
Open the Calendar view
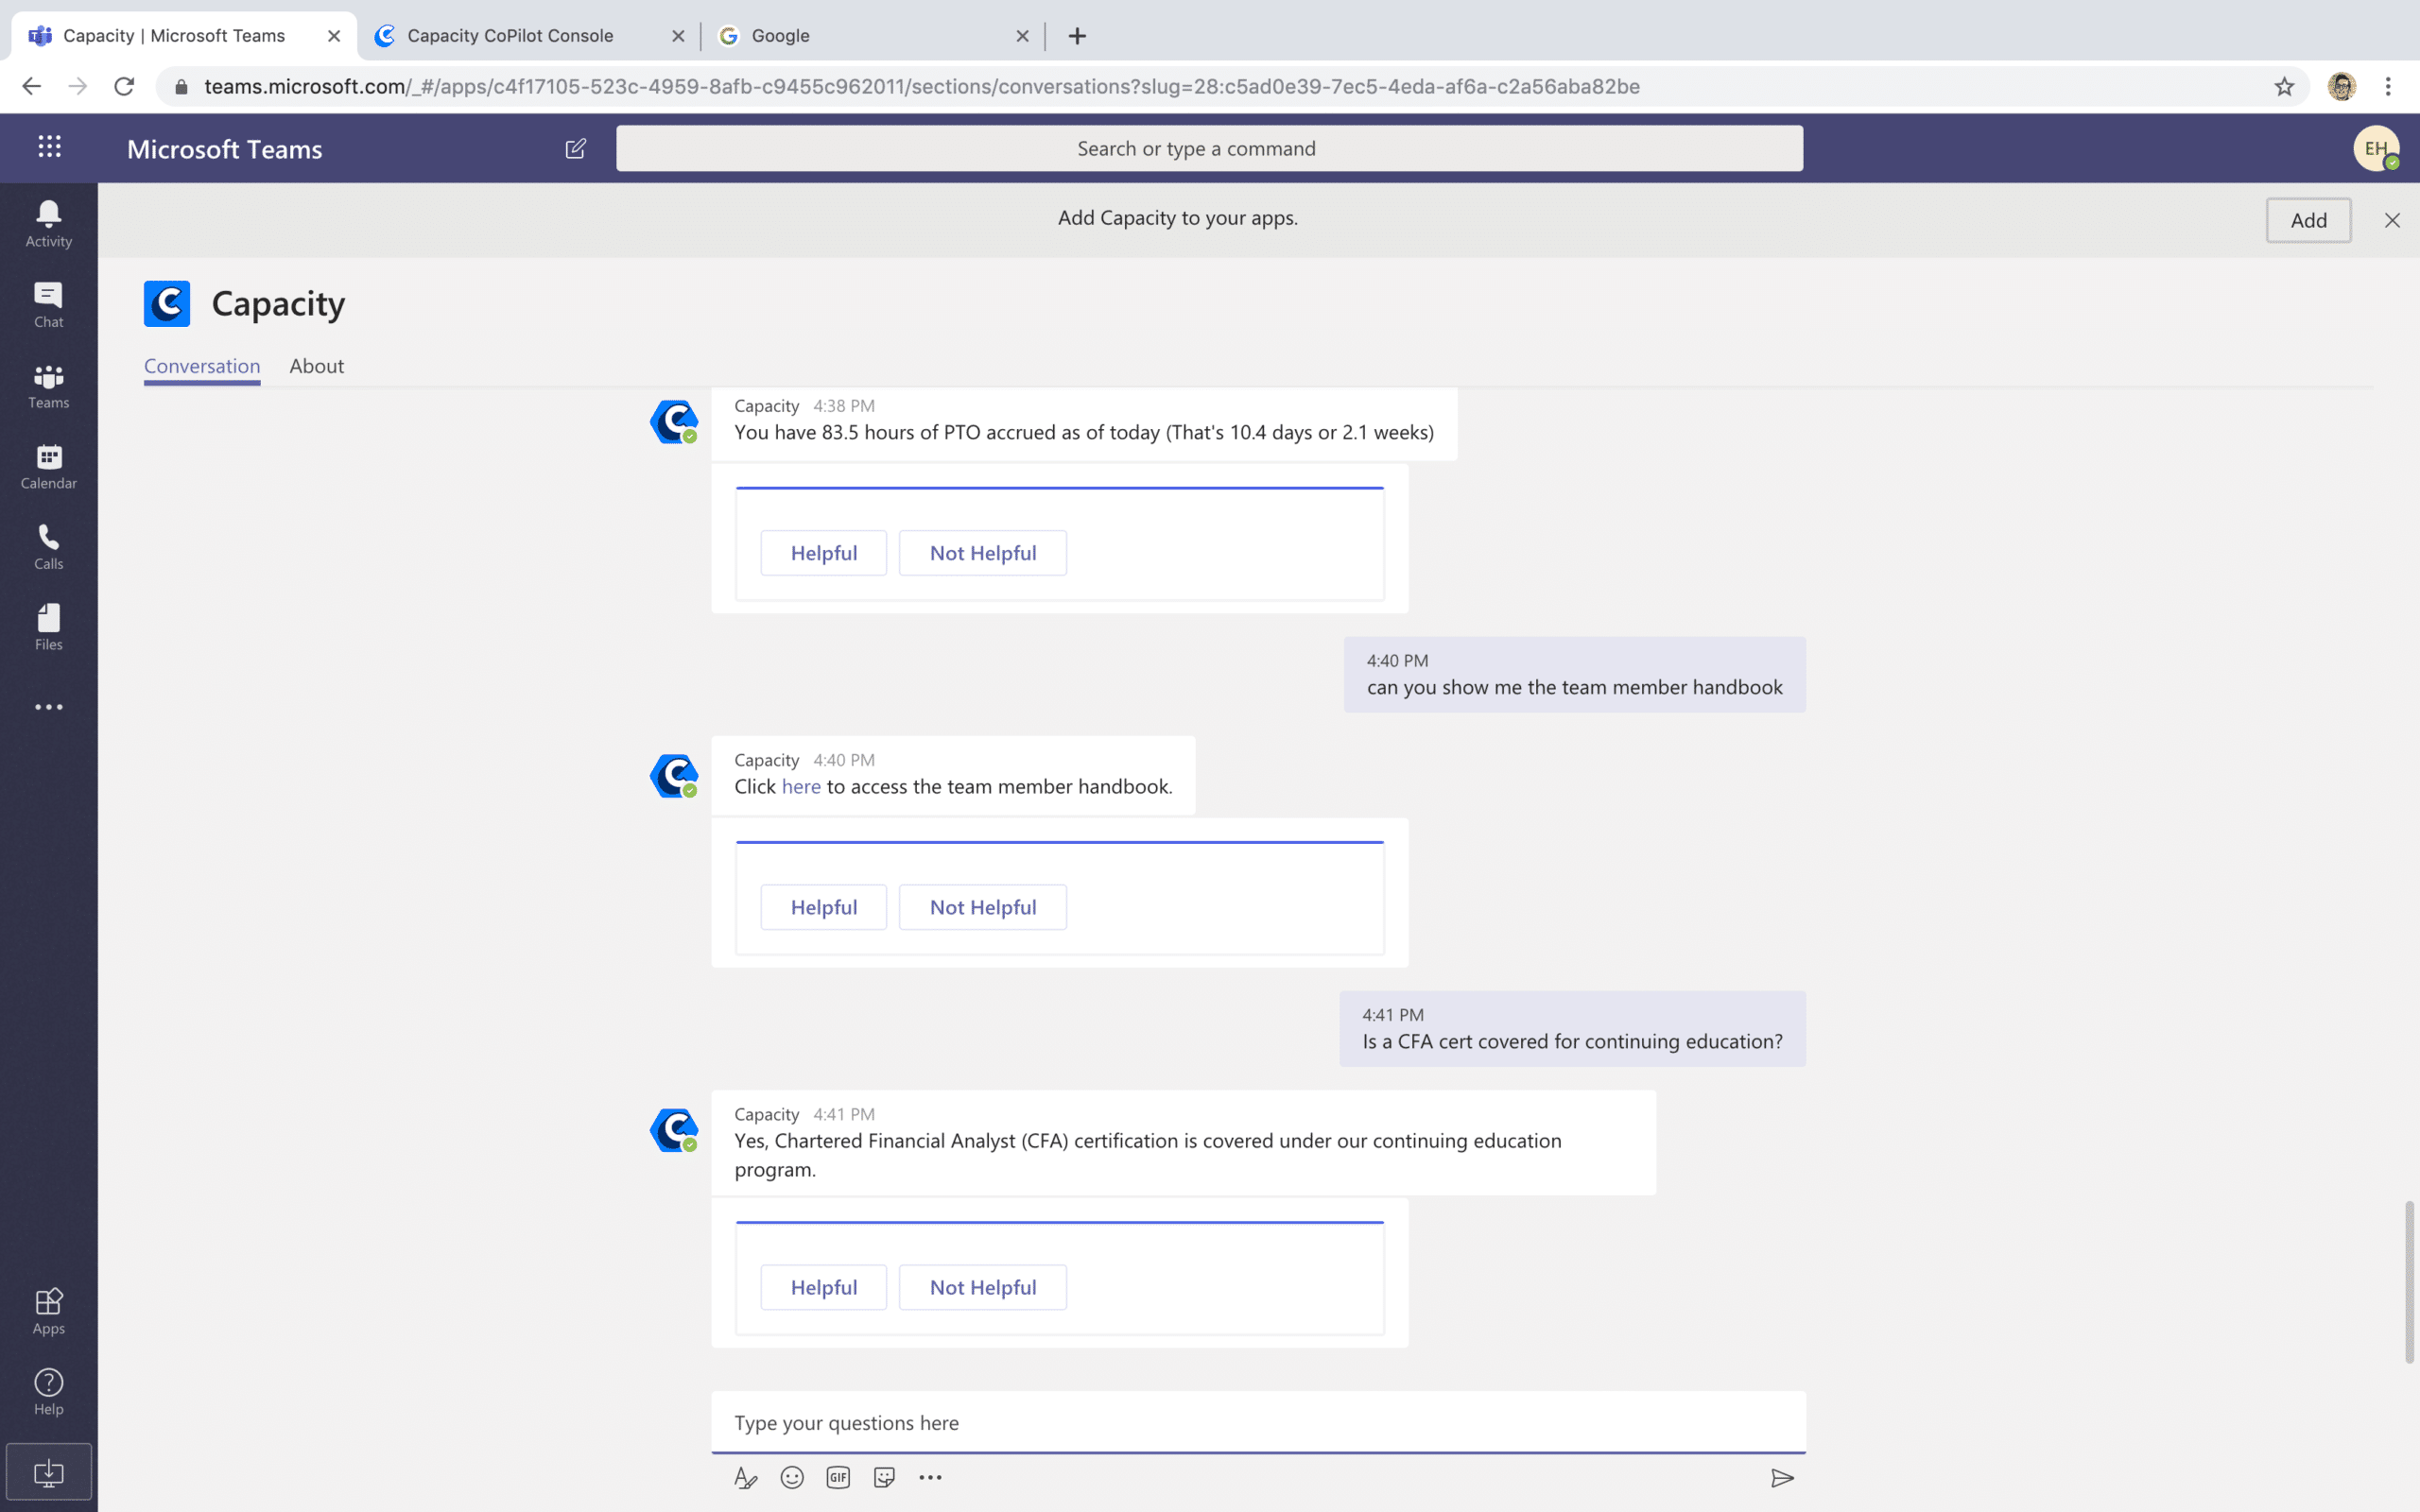48,466
